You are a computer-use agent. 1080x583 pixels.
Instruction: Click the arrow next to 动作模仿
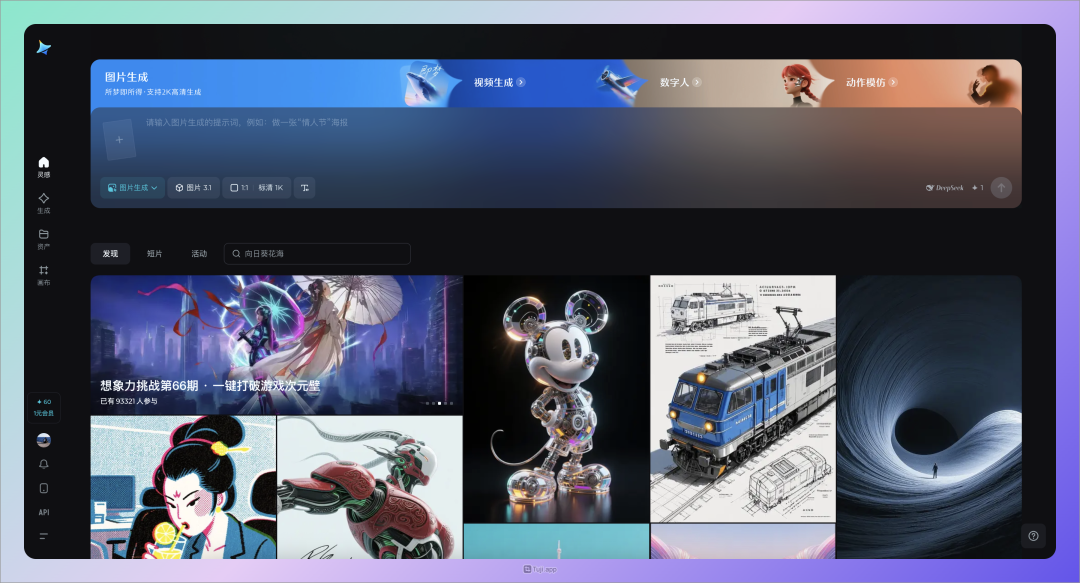[893, 82]
